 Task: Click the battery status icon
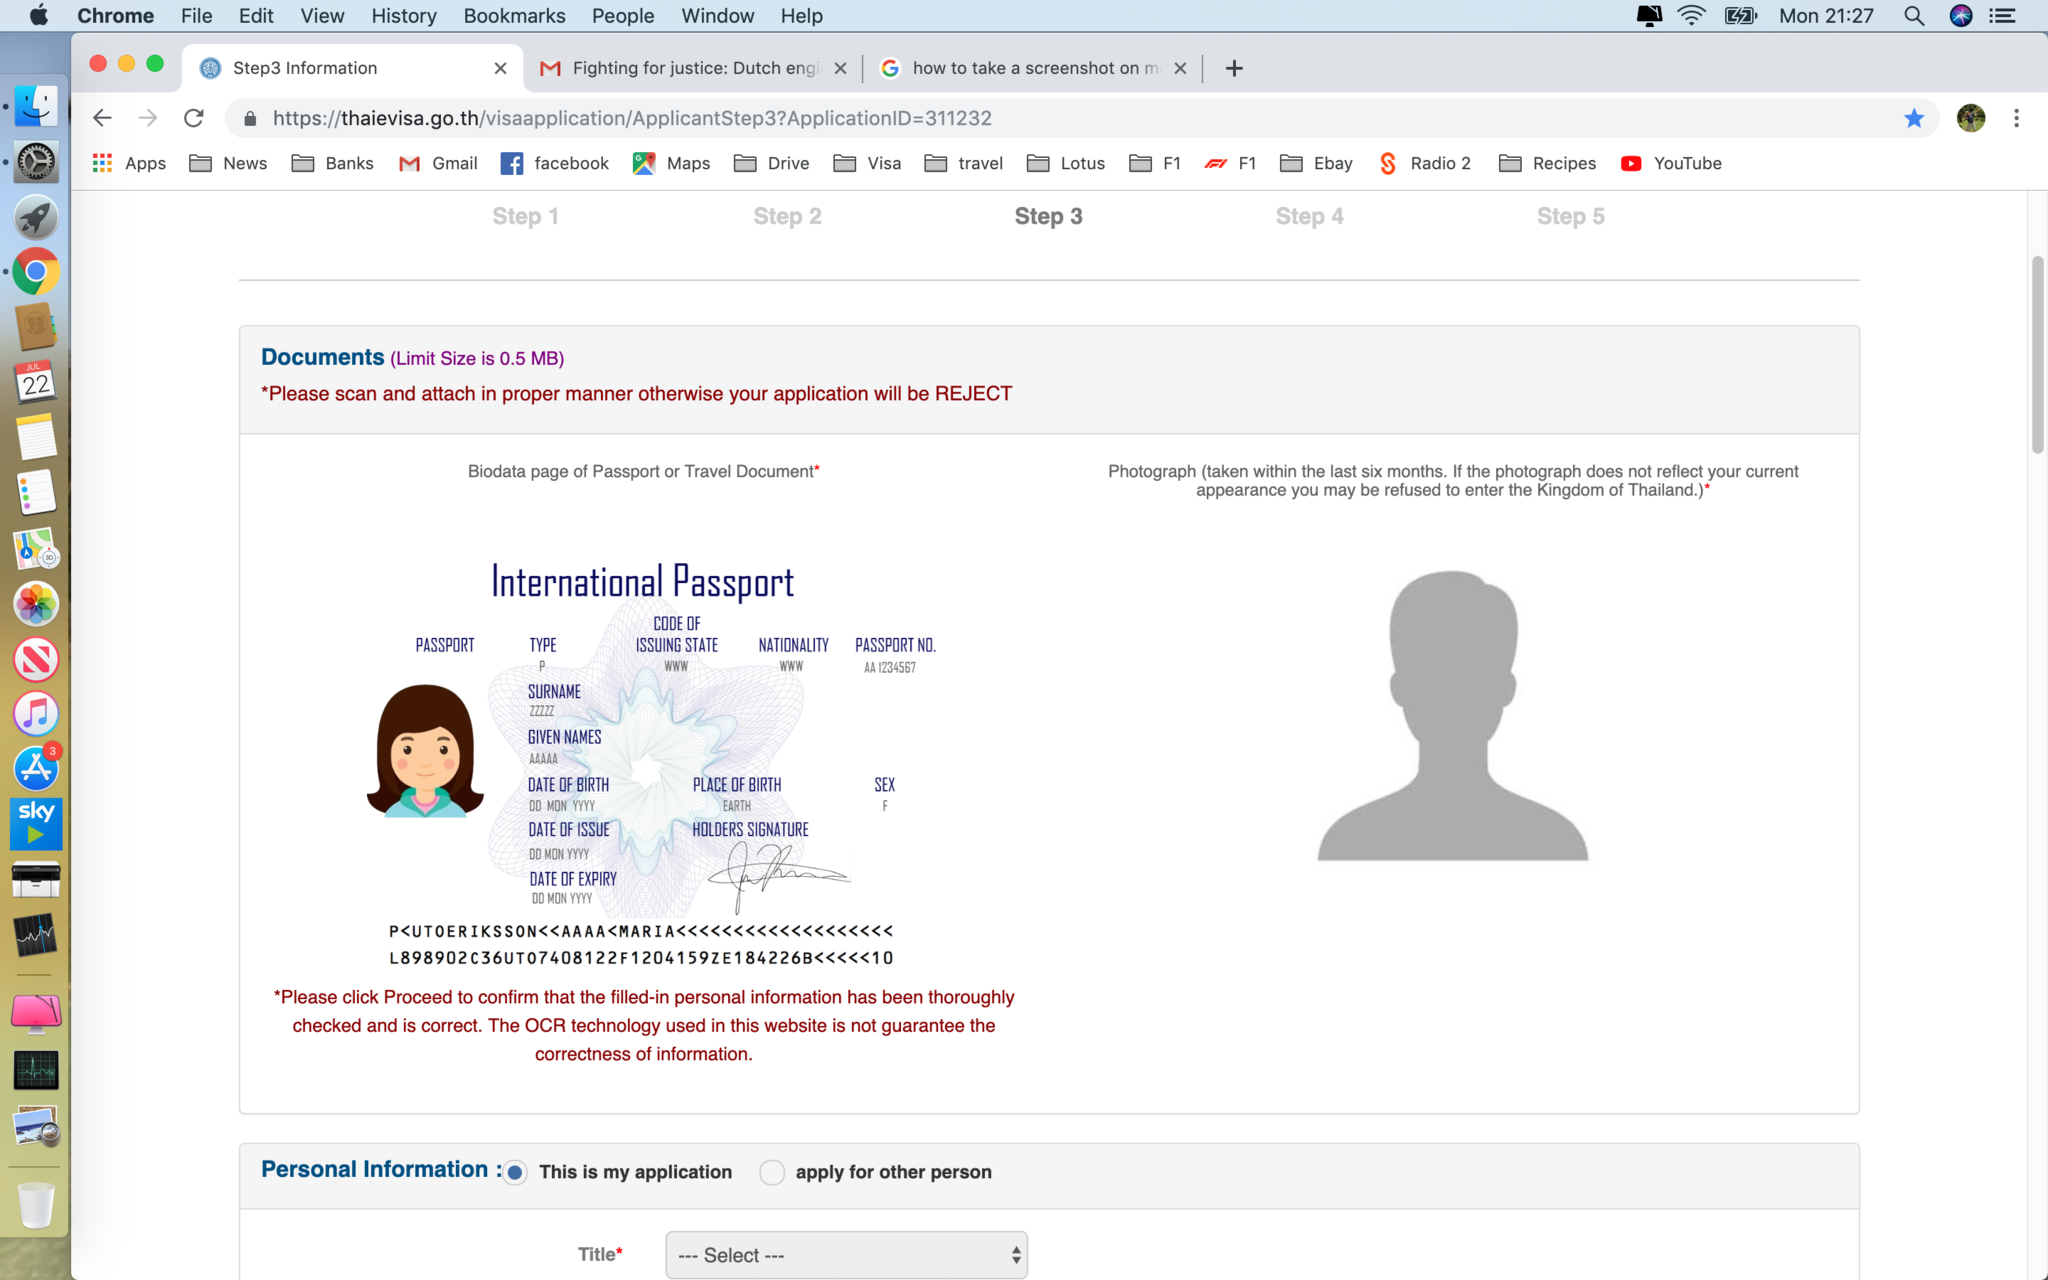point(1740,16)
